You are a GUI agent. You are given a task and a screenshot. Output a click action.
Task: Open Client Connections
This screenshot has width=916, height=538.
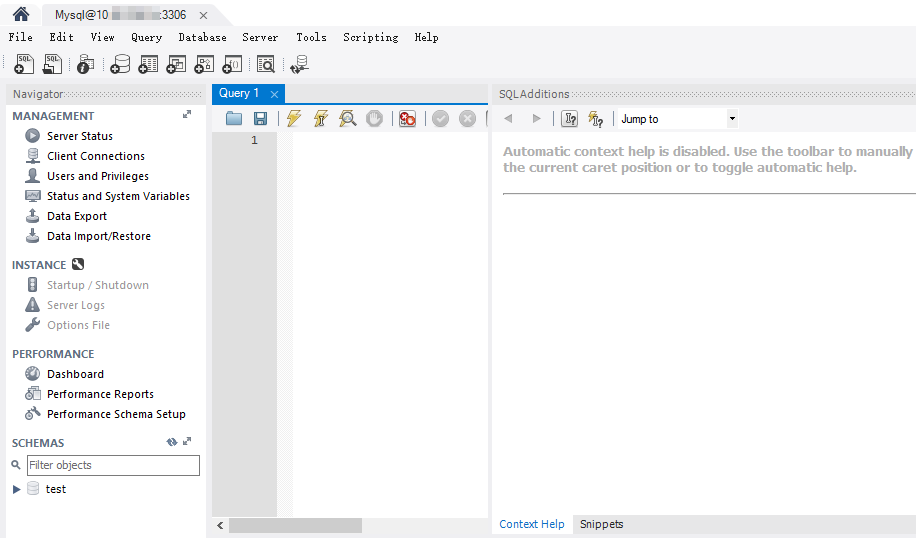pyautogui.click(x=96, y=156)
